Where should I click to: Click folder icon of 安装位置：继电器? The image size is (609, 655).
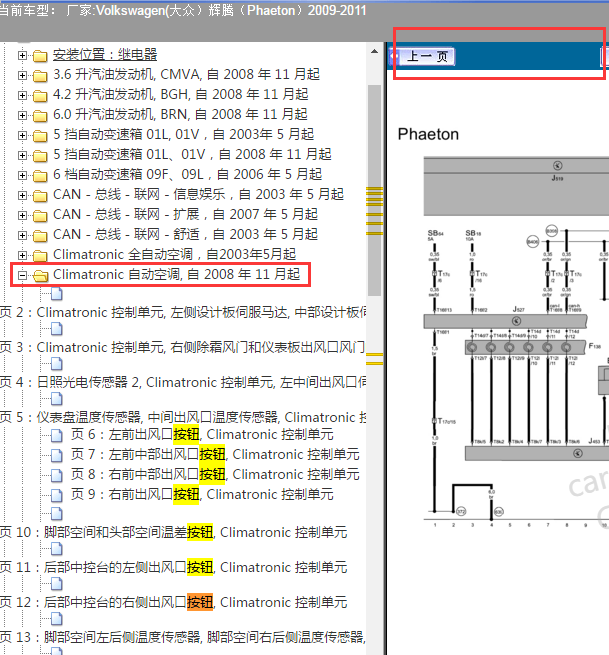[40, 55]
